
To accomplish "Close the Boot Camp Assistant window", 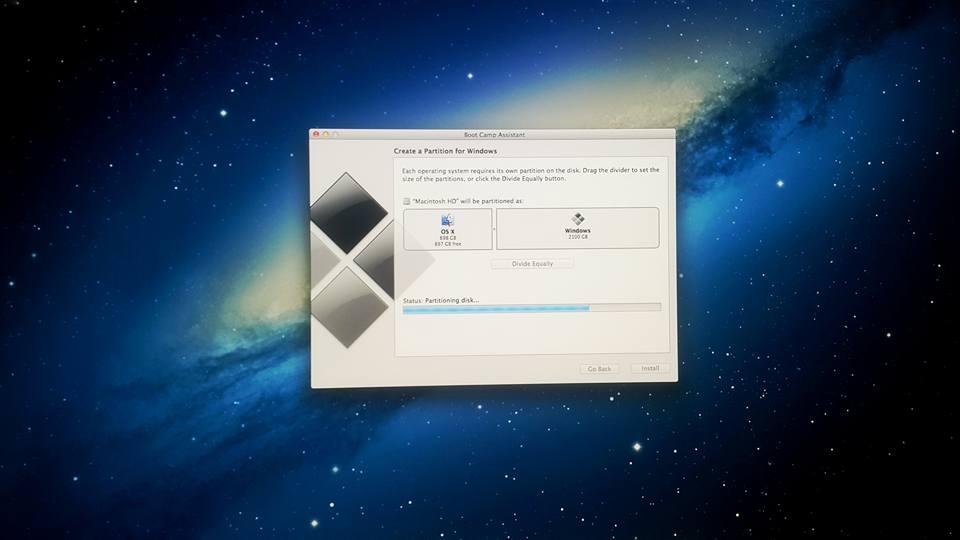I will (317, 134).
